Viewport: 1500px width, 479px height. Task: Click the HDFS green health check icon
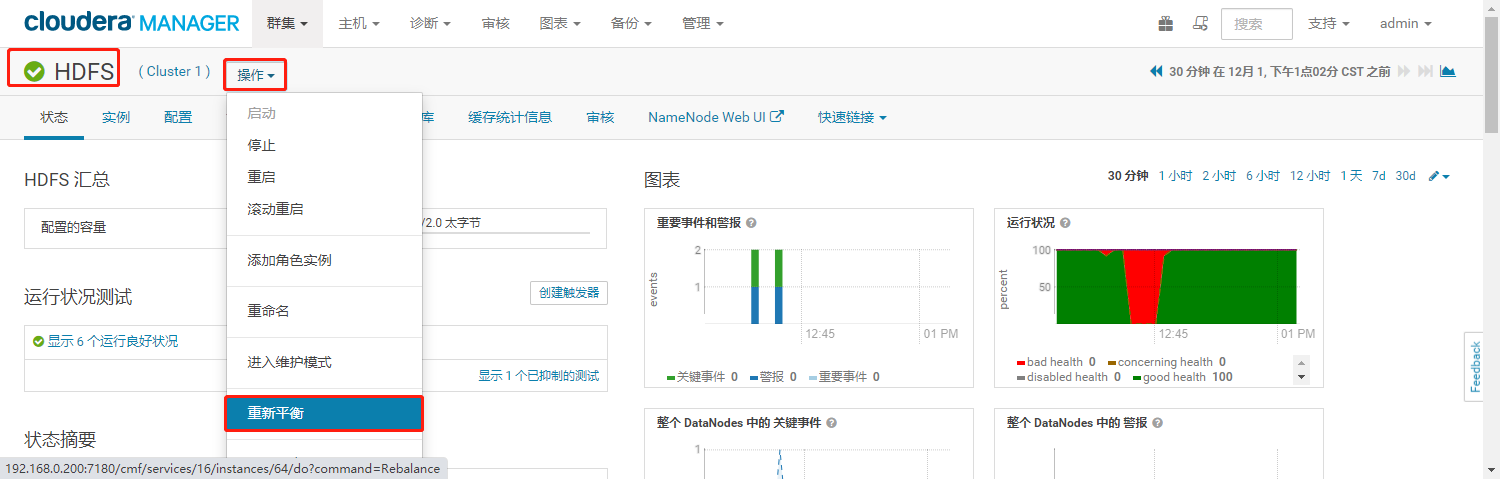(34, 71)
